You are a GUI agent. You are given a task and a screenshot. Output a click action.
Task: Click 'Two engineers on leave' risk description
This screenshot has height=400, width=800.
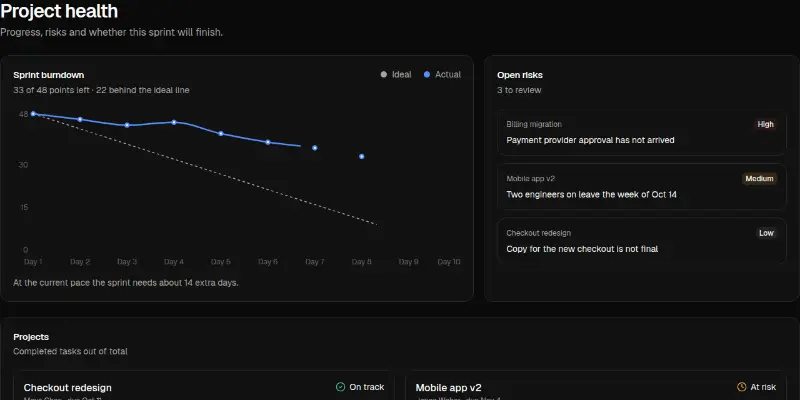[591, 194]
